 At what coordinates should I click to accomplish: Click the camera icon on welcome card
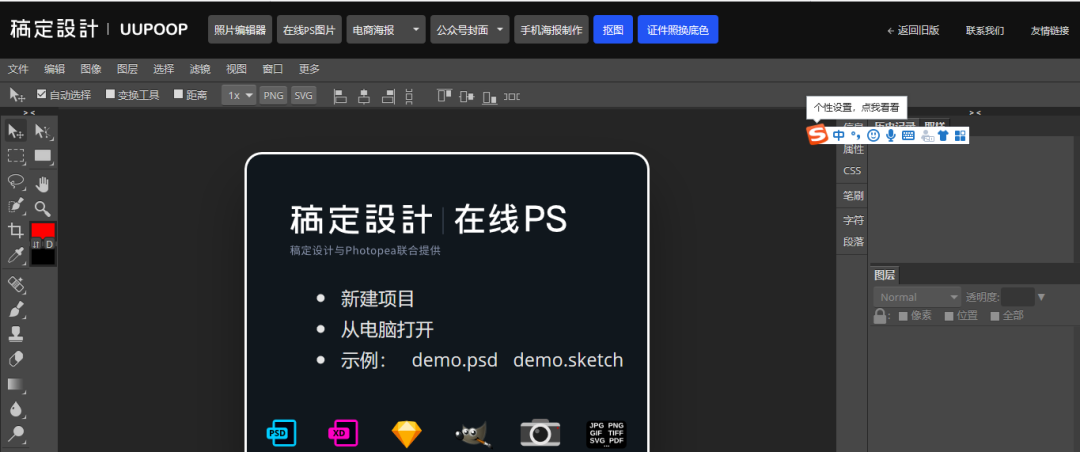pos(540,433)
